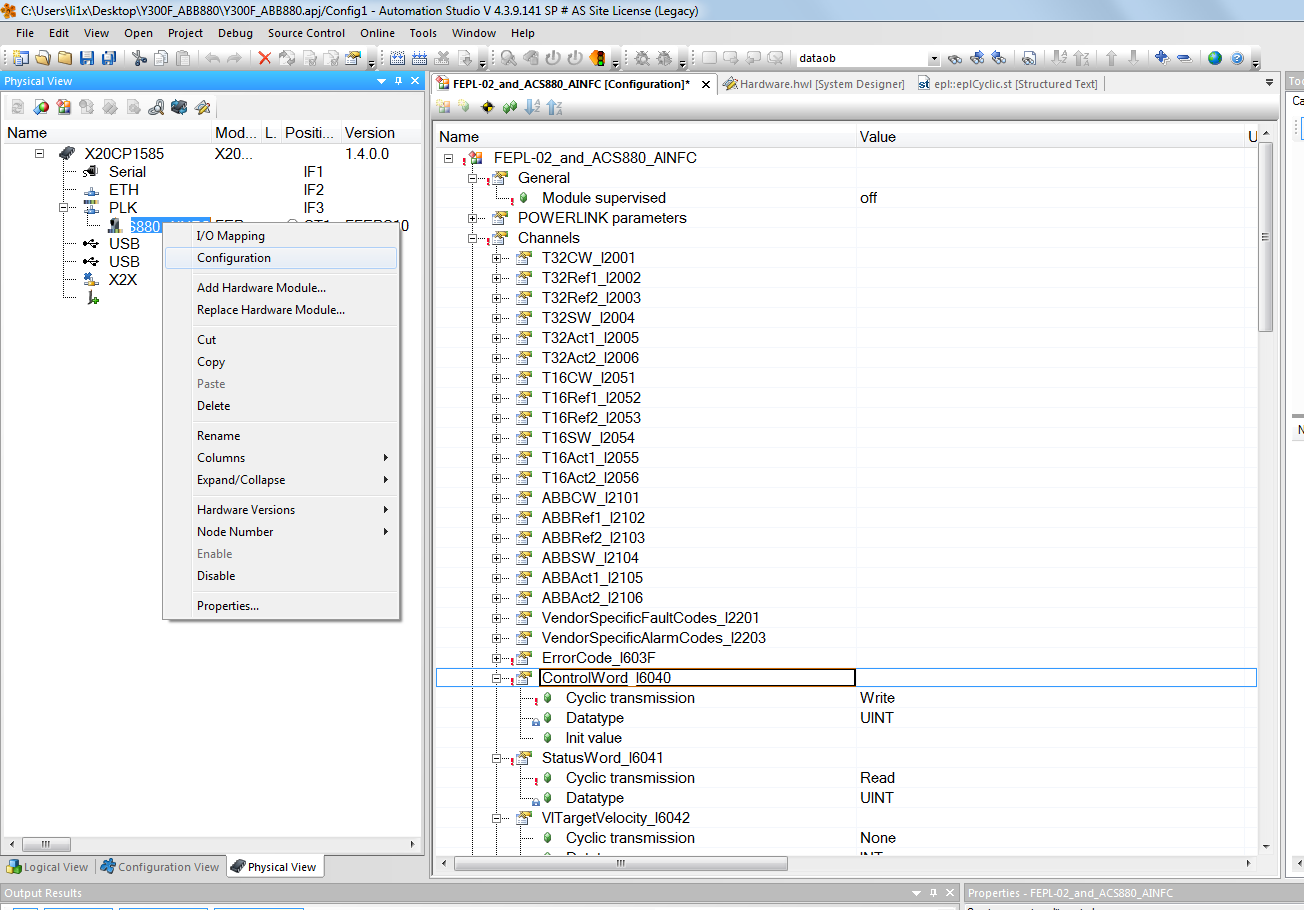Screen dimensions: 1304x910
Task: Click the Cut scissors icon in the toolbar
Action: [x=139, y=58]
